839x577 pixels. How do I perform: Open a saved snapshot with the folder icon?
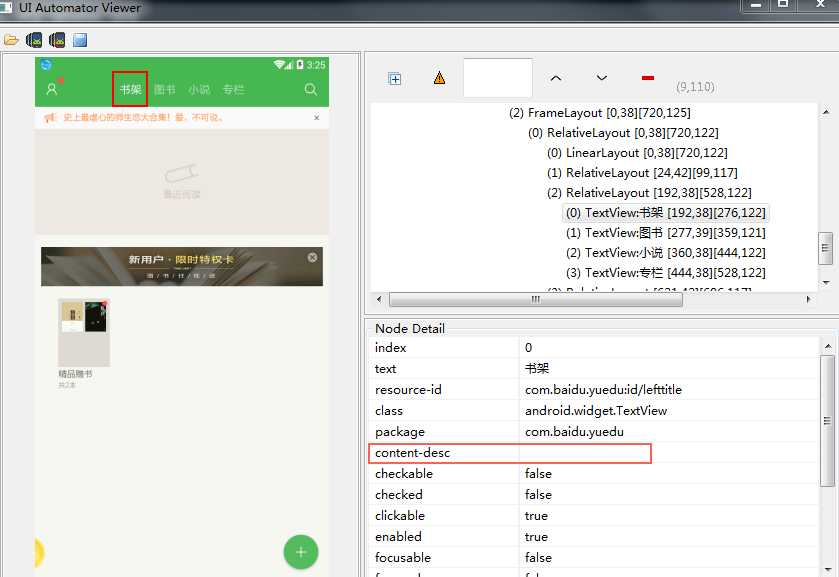11,40
